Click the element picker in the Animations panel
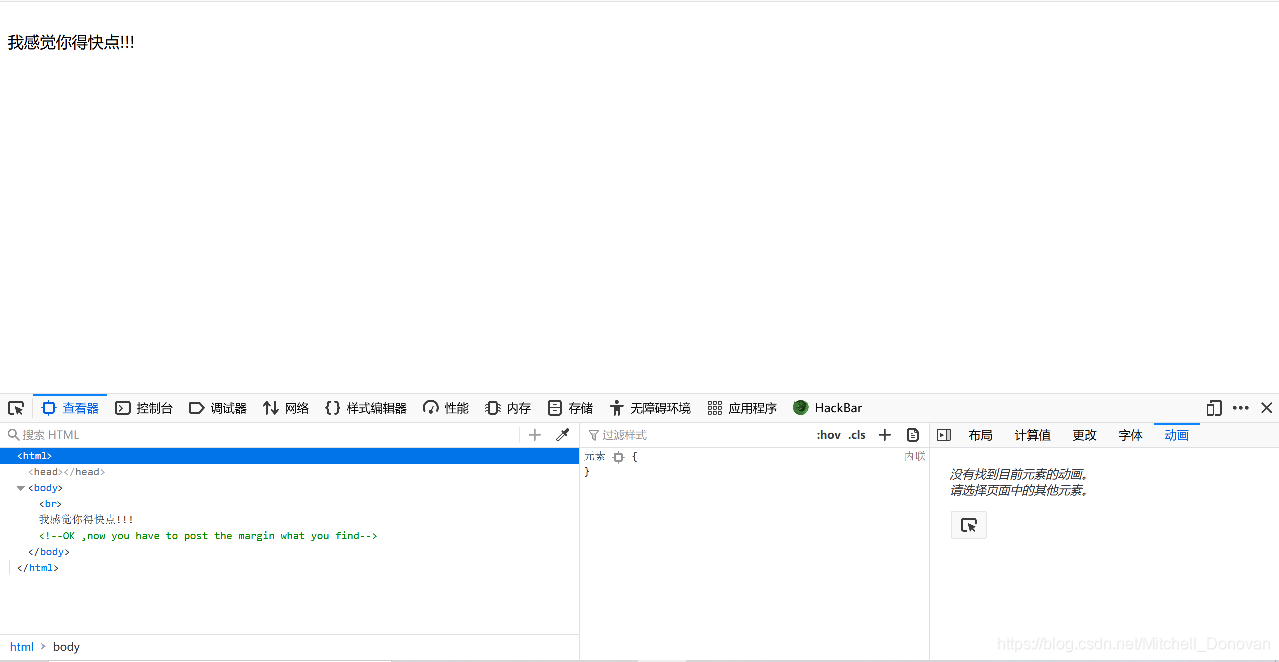Viewport: 1279px width, 662px height. (968, 524)
